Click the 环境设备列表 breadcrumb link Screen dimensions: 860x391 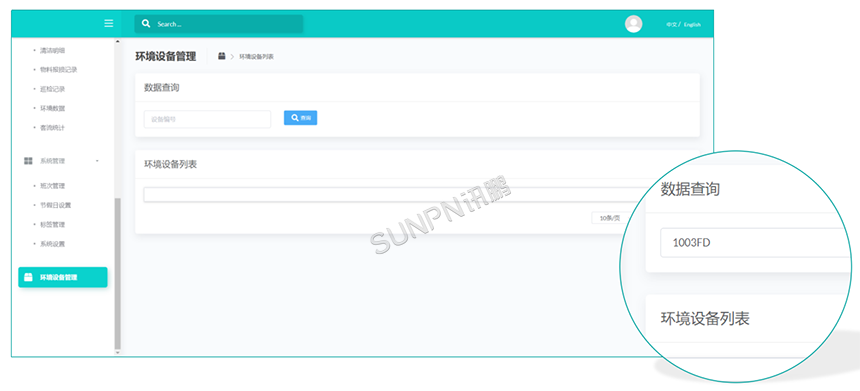click(256, 56)
